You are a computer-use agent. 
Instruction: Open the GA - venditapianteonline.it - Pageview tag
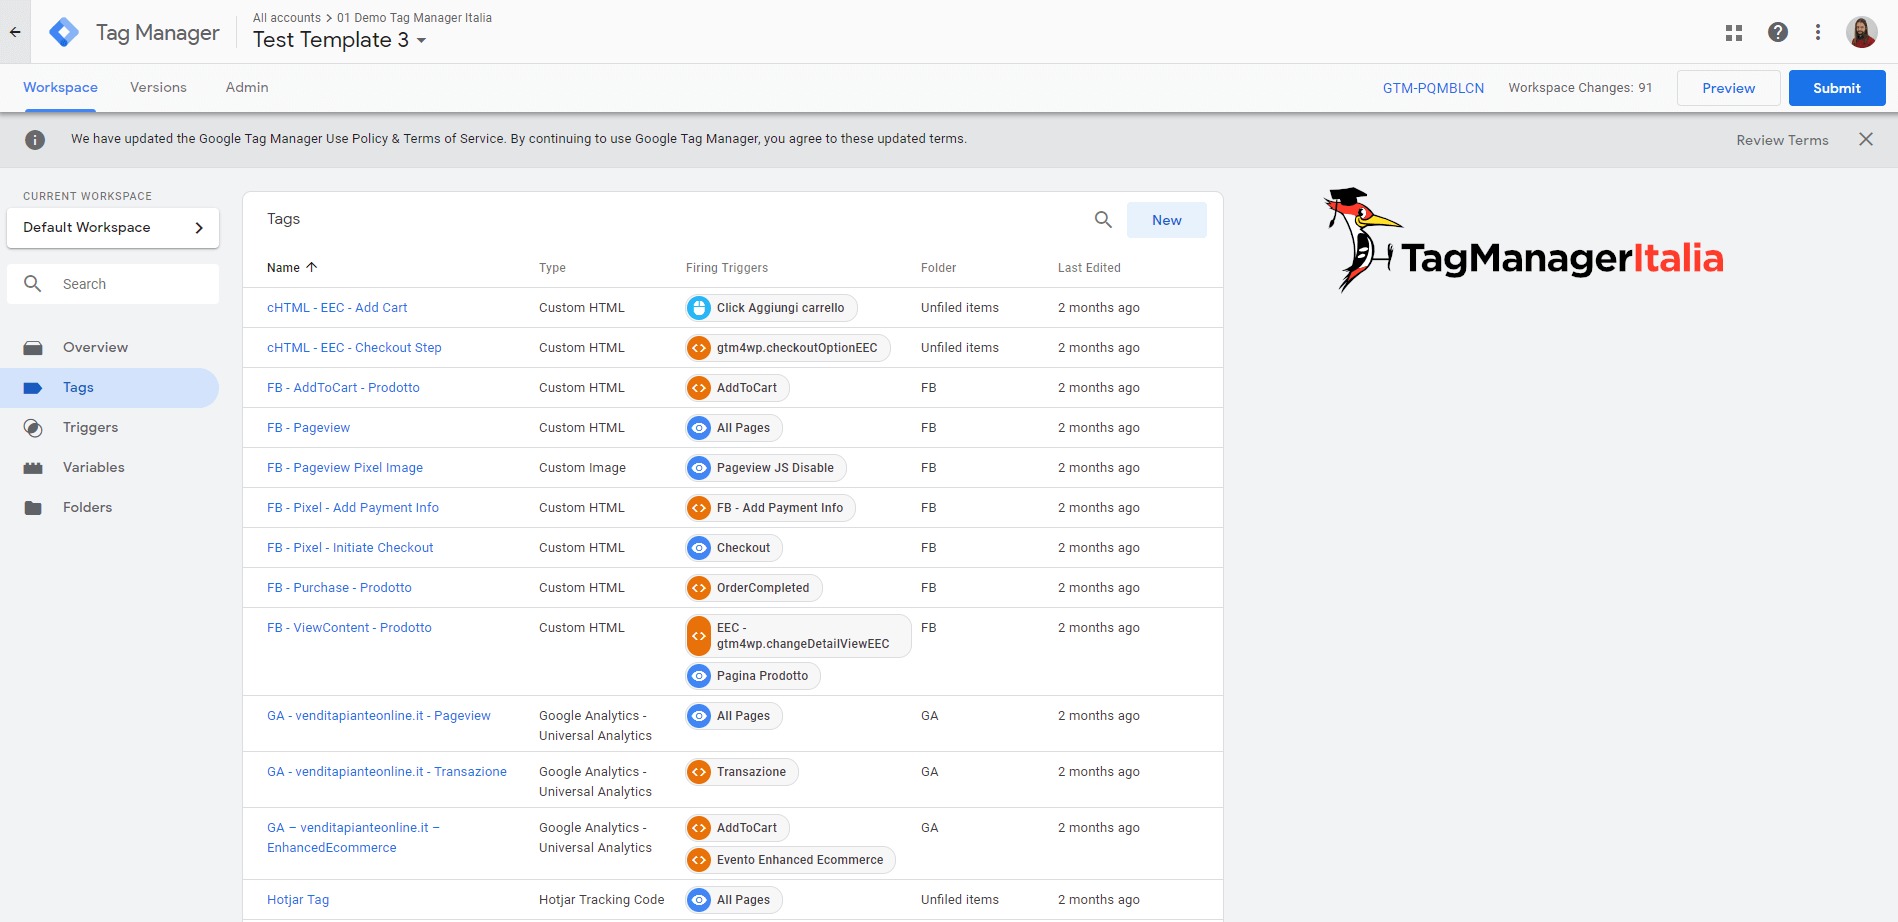(379, 716)
